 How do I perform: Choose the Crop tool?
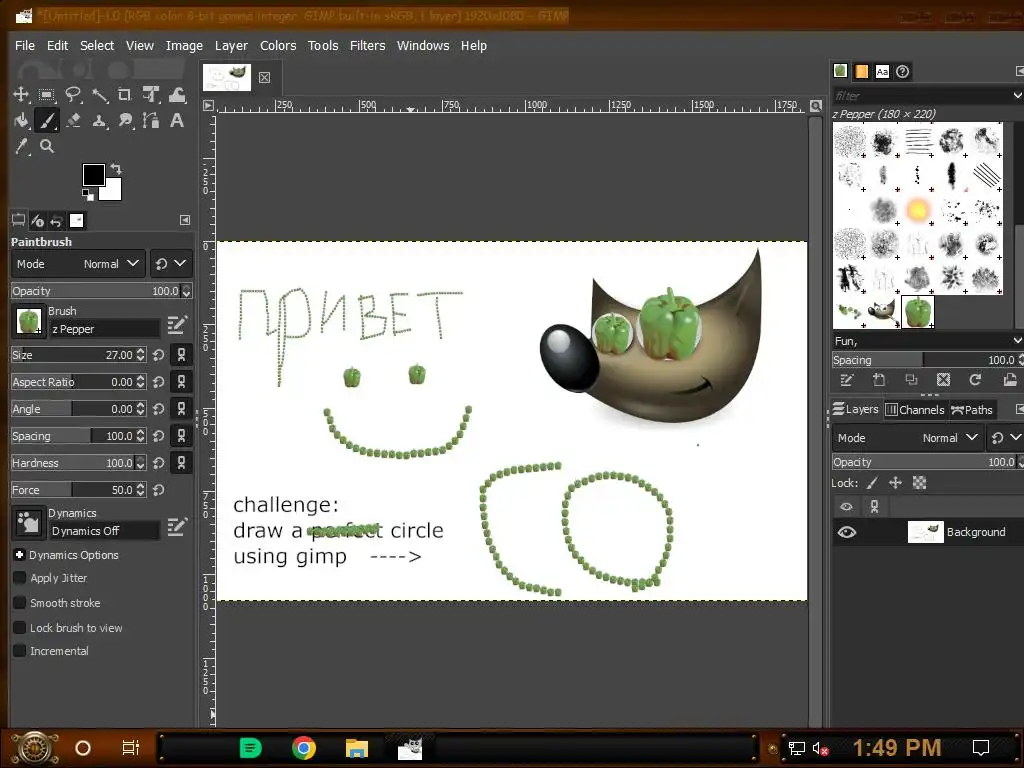point(125,95)
